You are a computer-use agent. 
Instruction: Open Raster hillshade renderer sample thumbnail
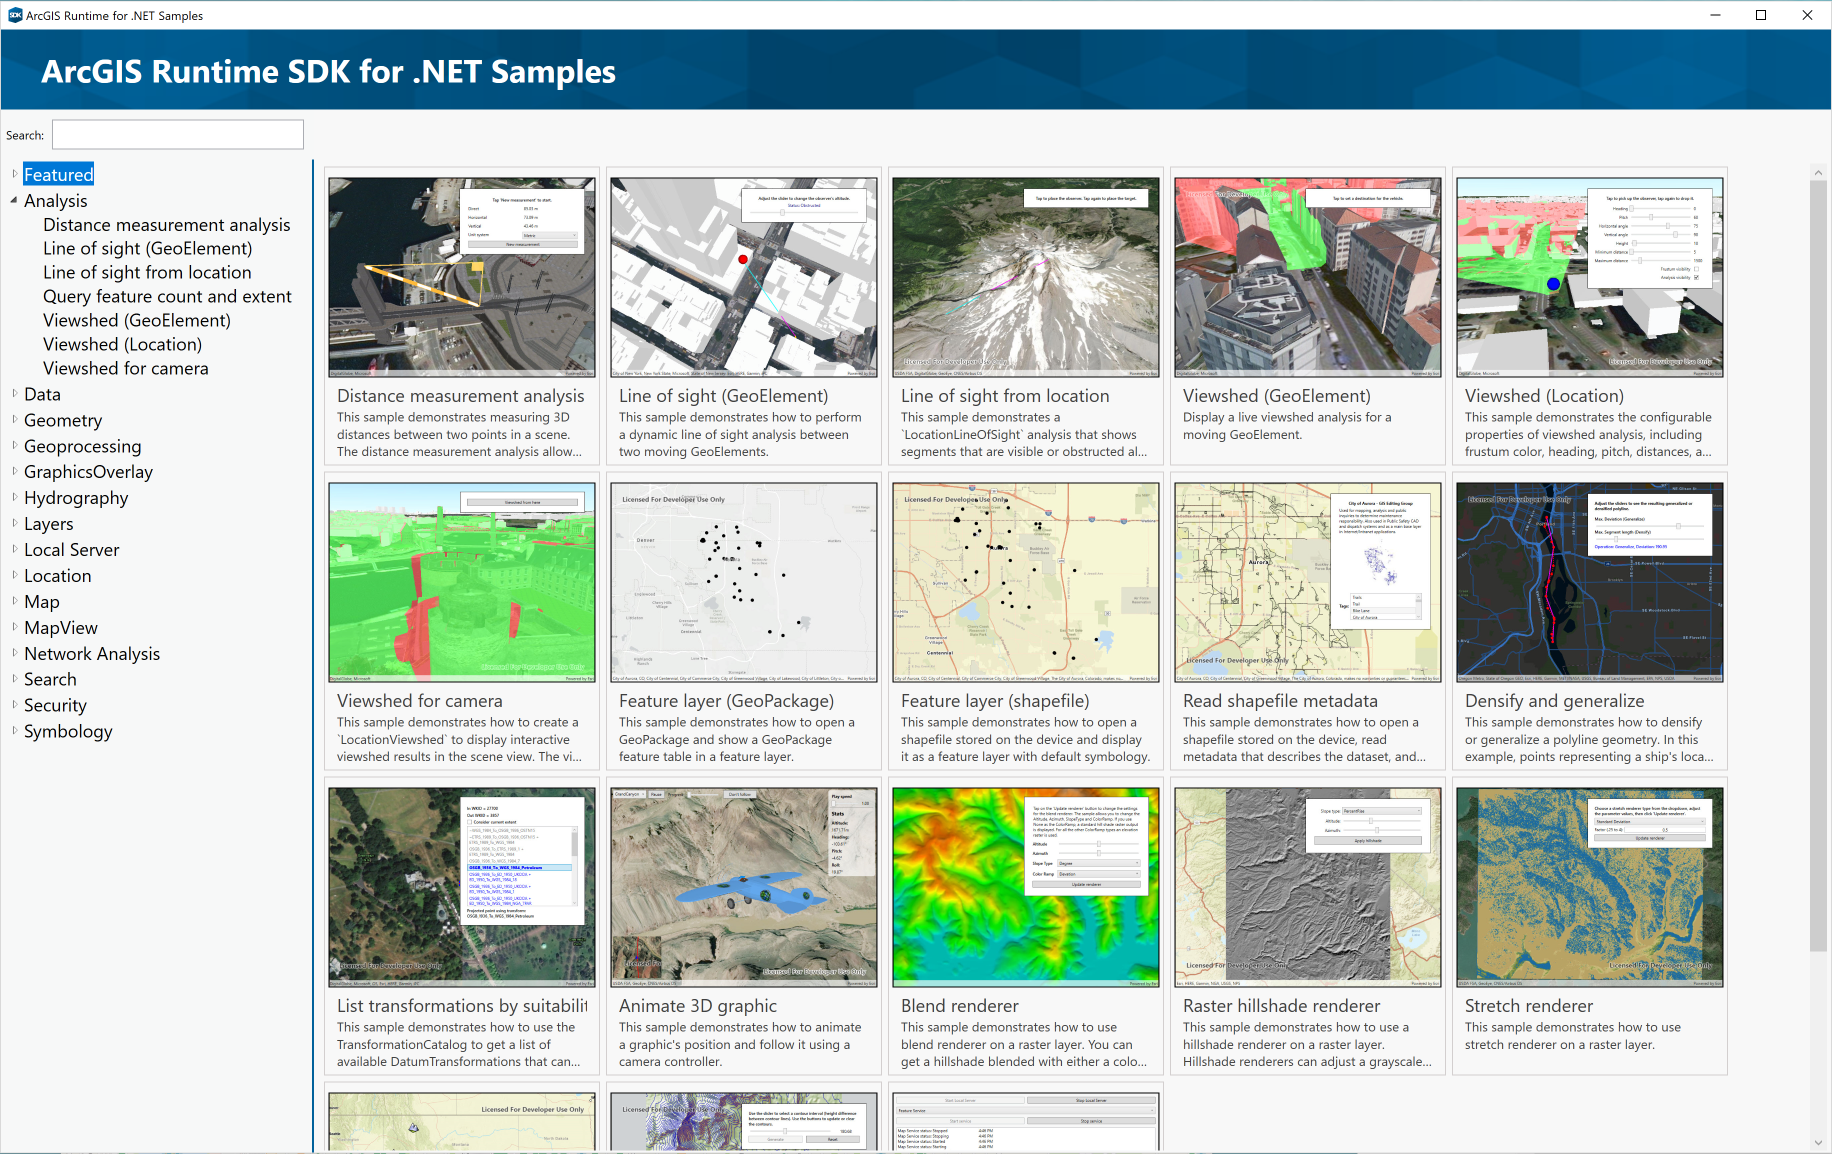tap(1308, 887)
